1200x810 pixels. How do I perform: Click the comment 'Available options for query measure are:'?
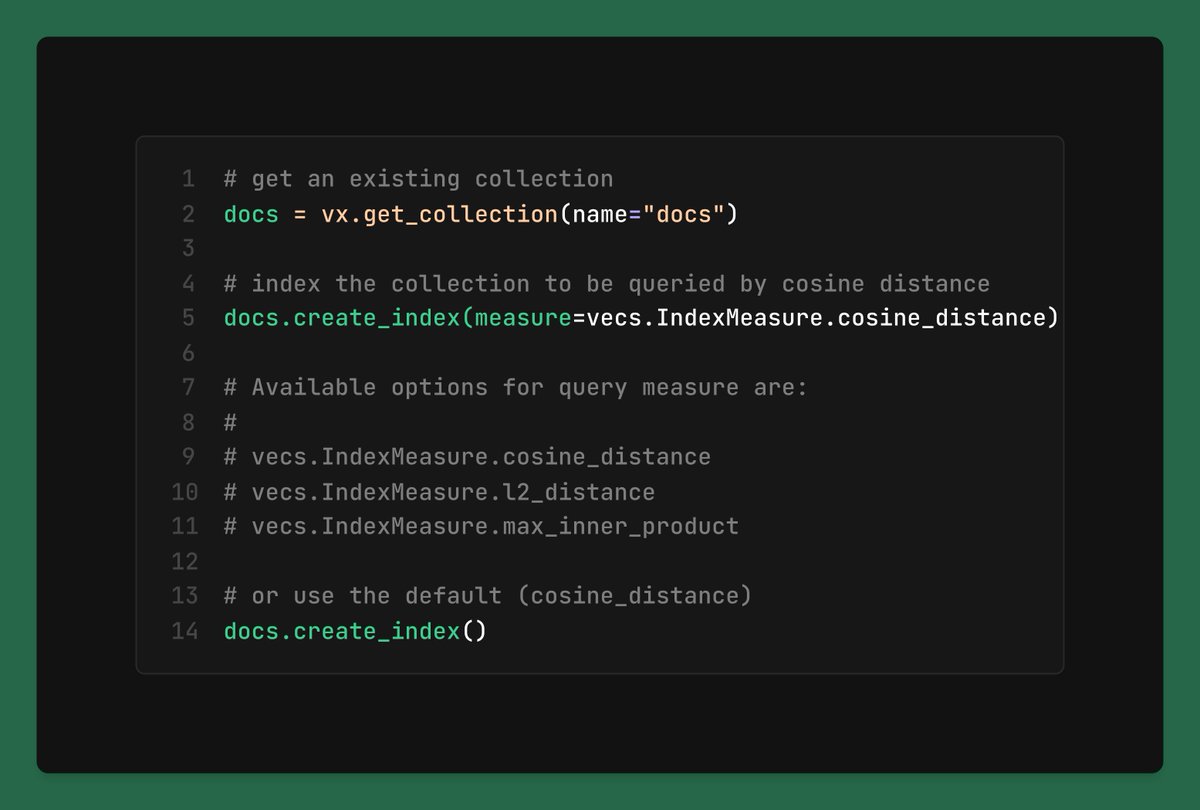pos(515,388)
